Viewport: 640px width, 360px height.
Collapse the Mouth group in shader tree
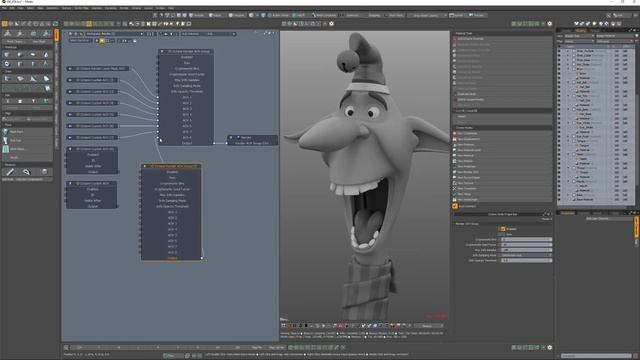(568, 181)
